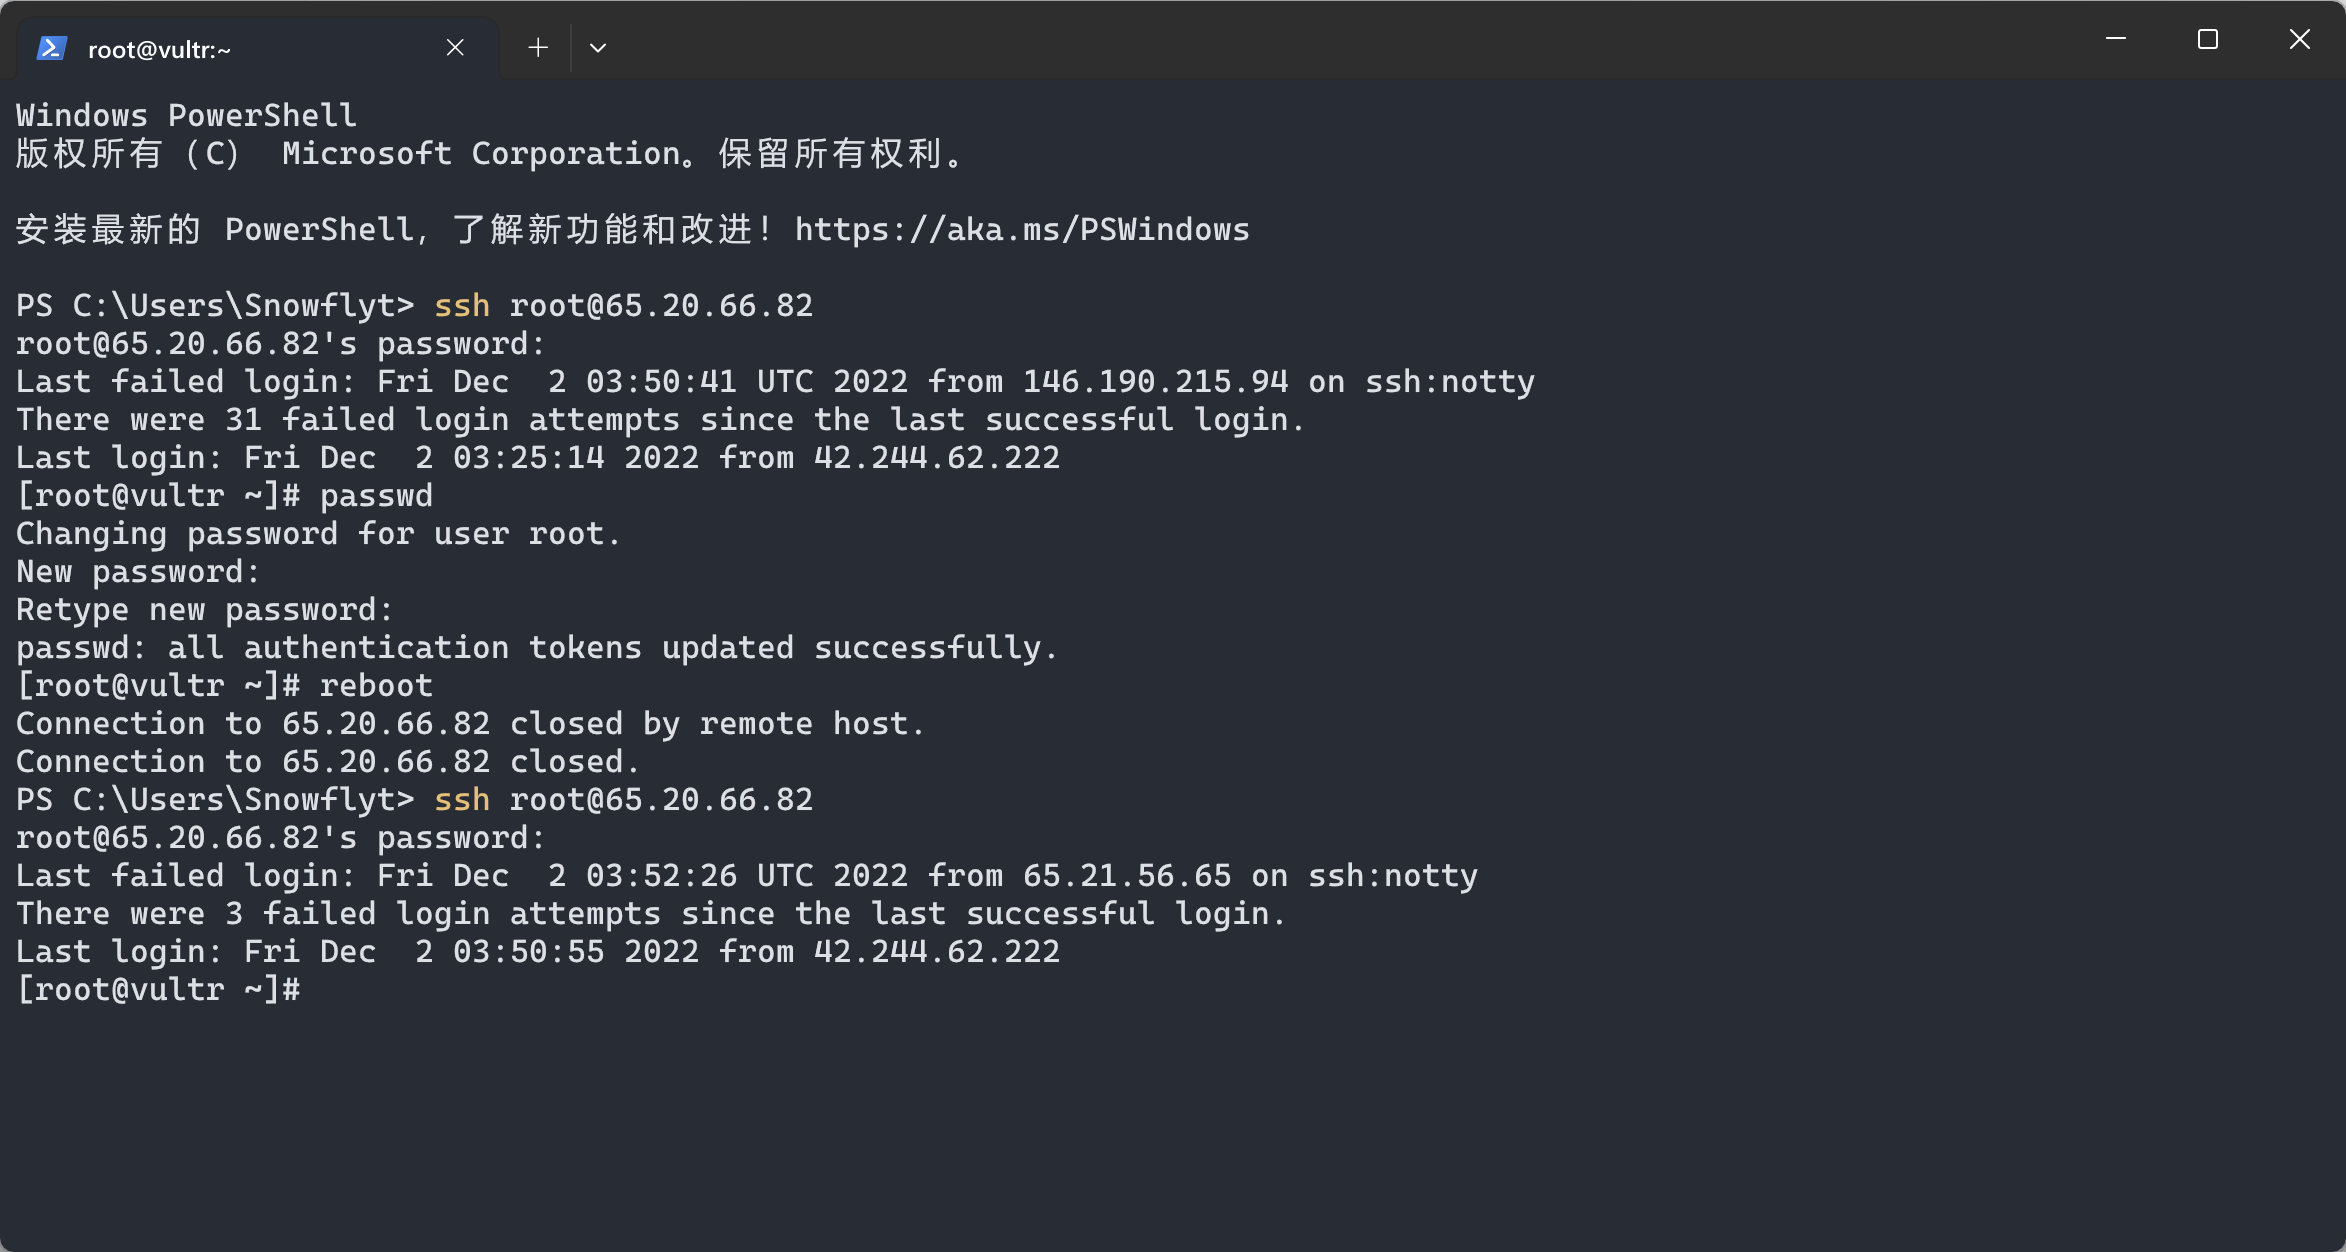Viewport: 2346px width, 1252px height.
Task: Click the reboot command in the output
Action: click(x=376, y=685)
